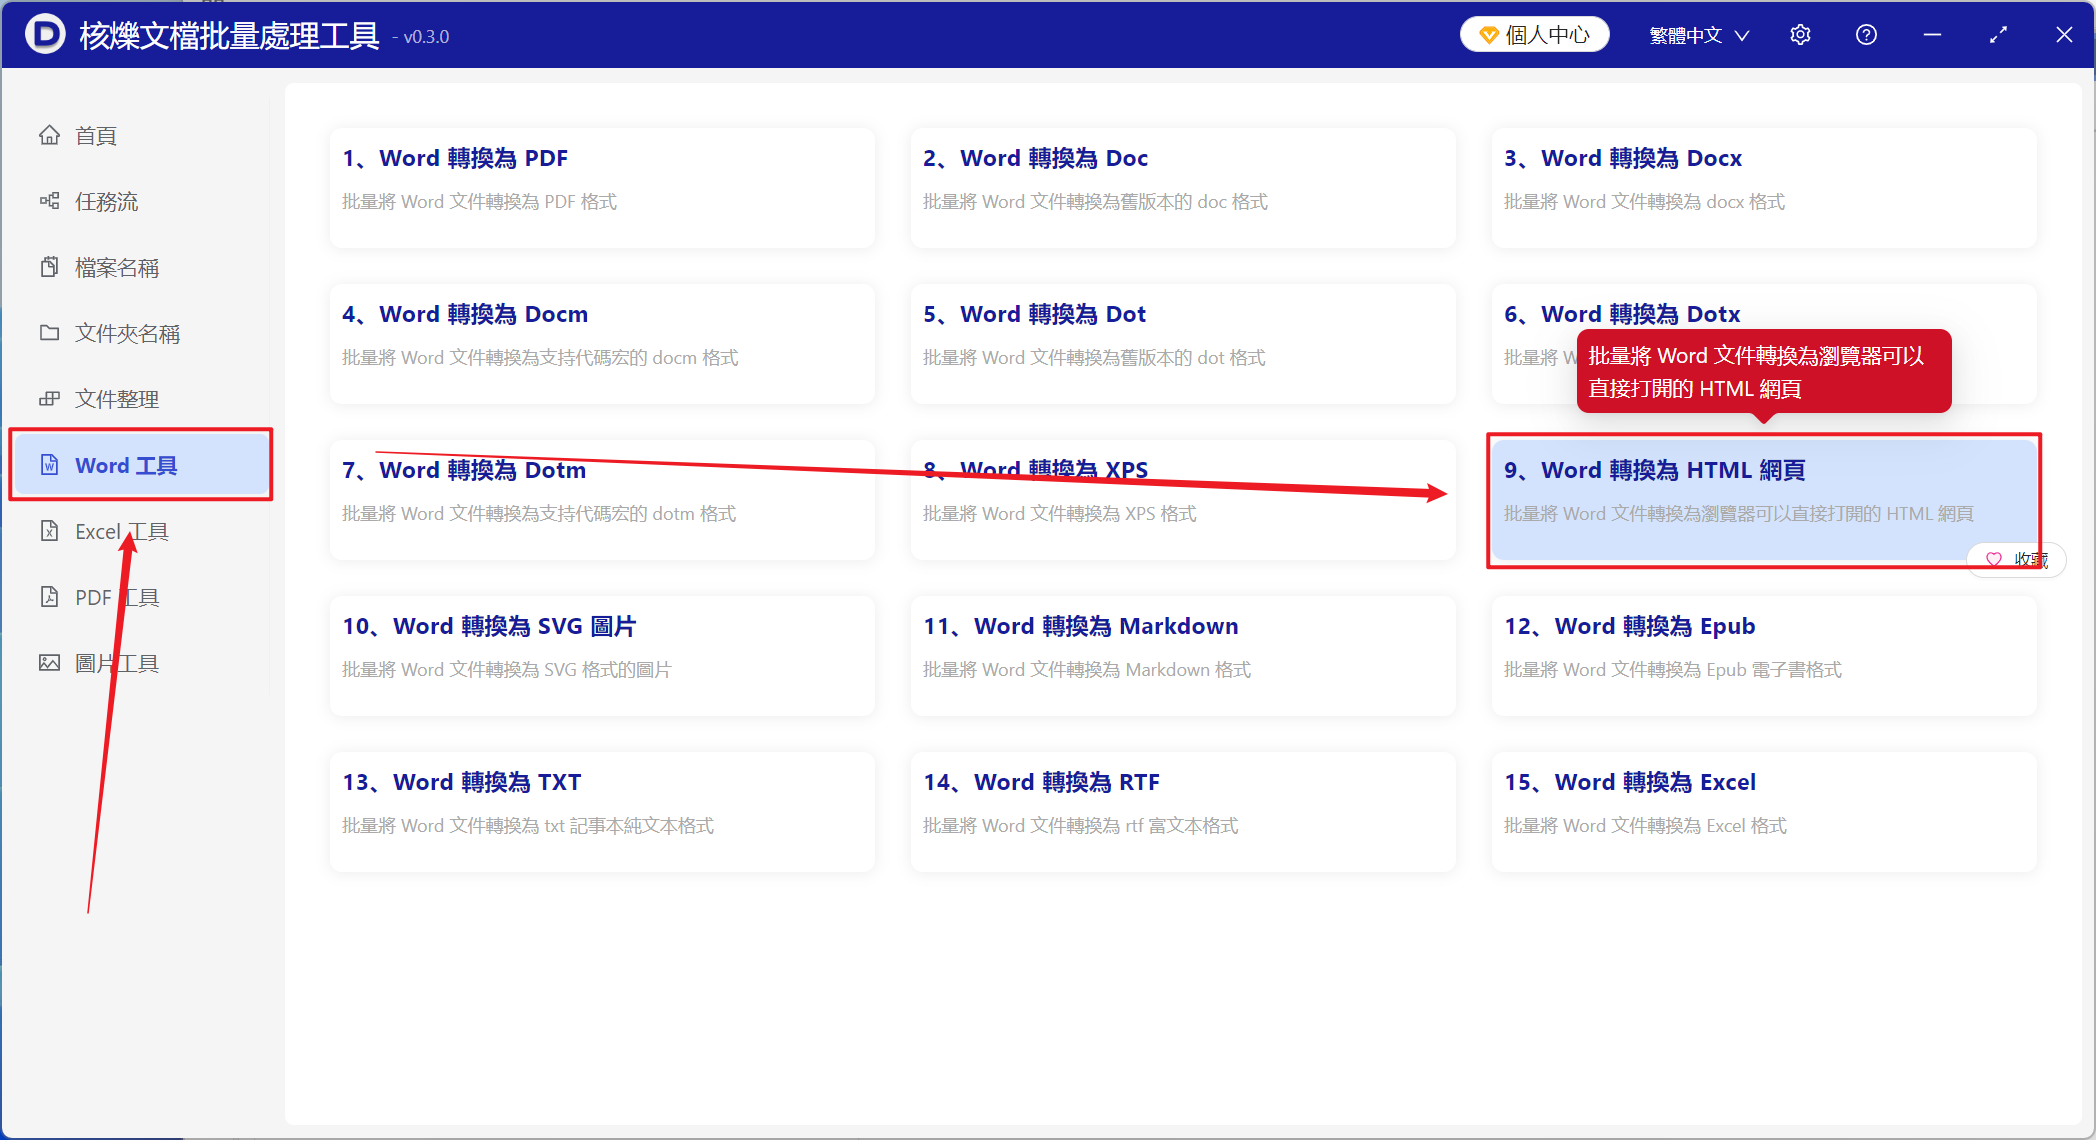Open the 任務流 sidebar menu item
2096x1140 pixels.
coord(140,201)
